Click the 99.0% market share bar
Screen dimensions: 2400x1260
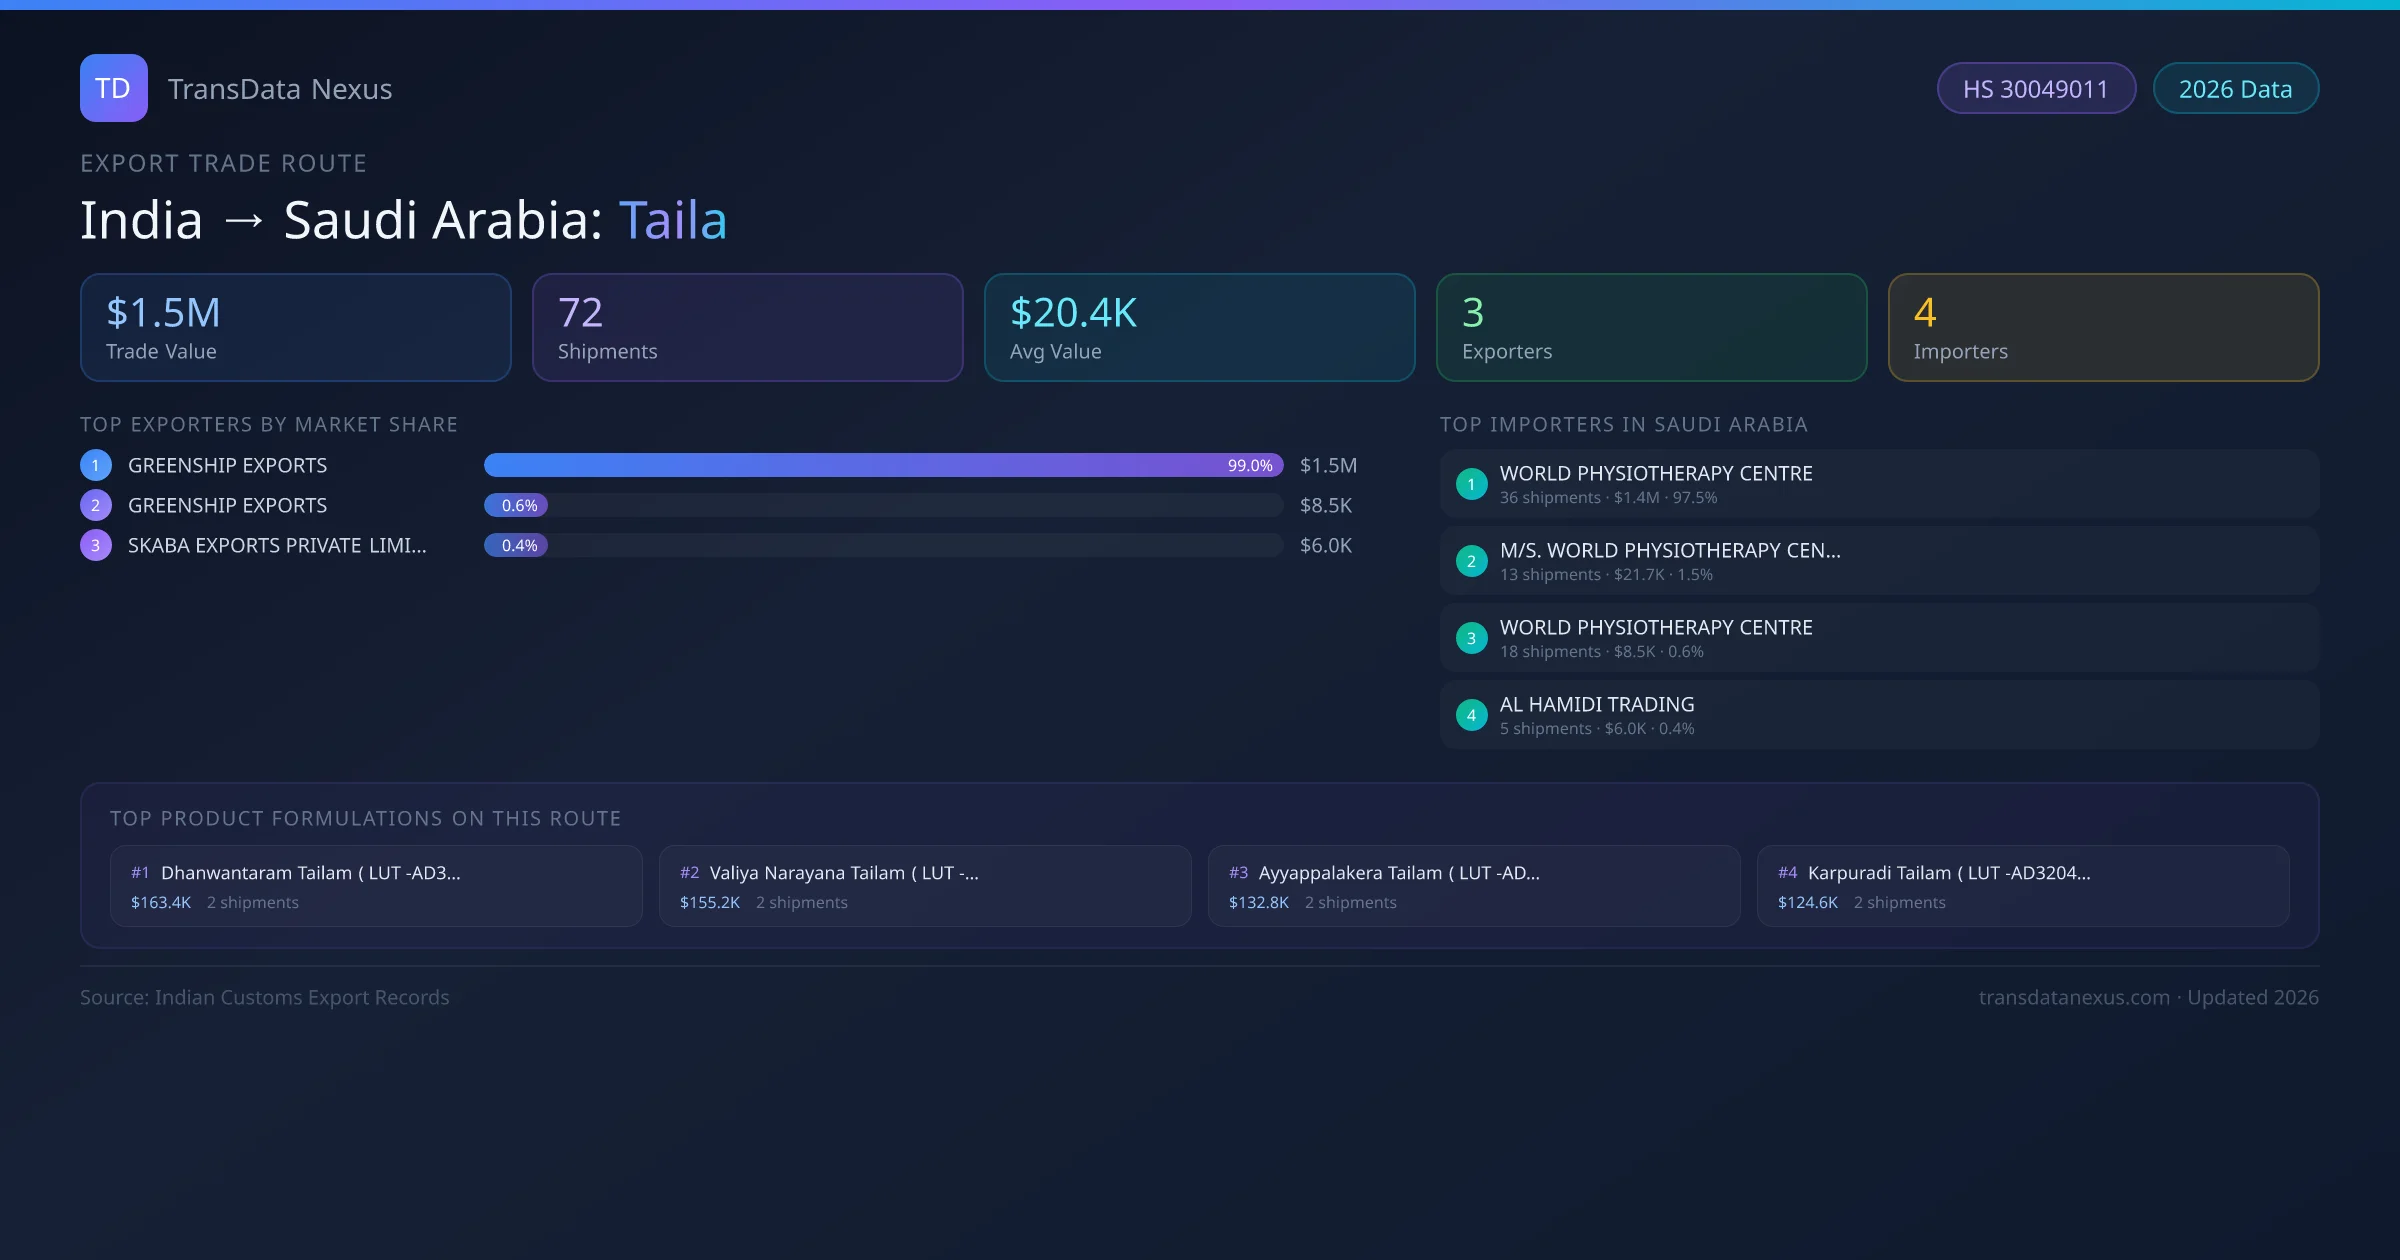[883, 465]
